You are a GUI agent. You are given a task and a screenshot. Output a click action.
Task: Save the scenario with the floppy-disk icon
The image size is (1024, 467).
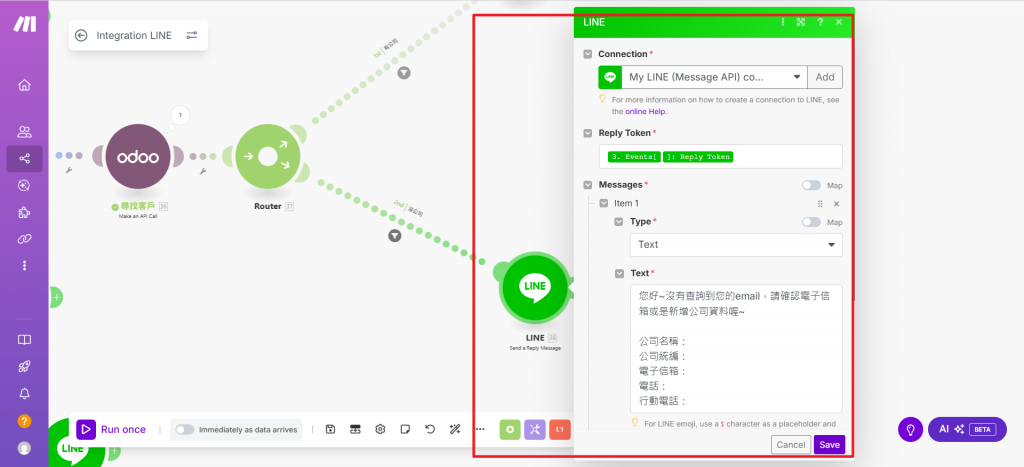(330, 429)
